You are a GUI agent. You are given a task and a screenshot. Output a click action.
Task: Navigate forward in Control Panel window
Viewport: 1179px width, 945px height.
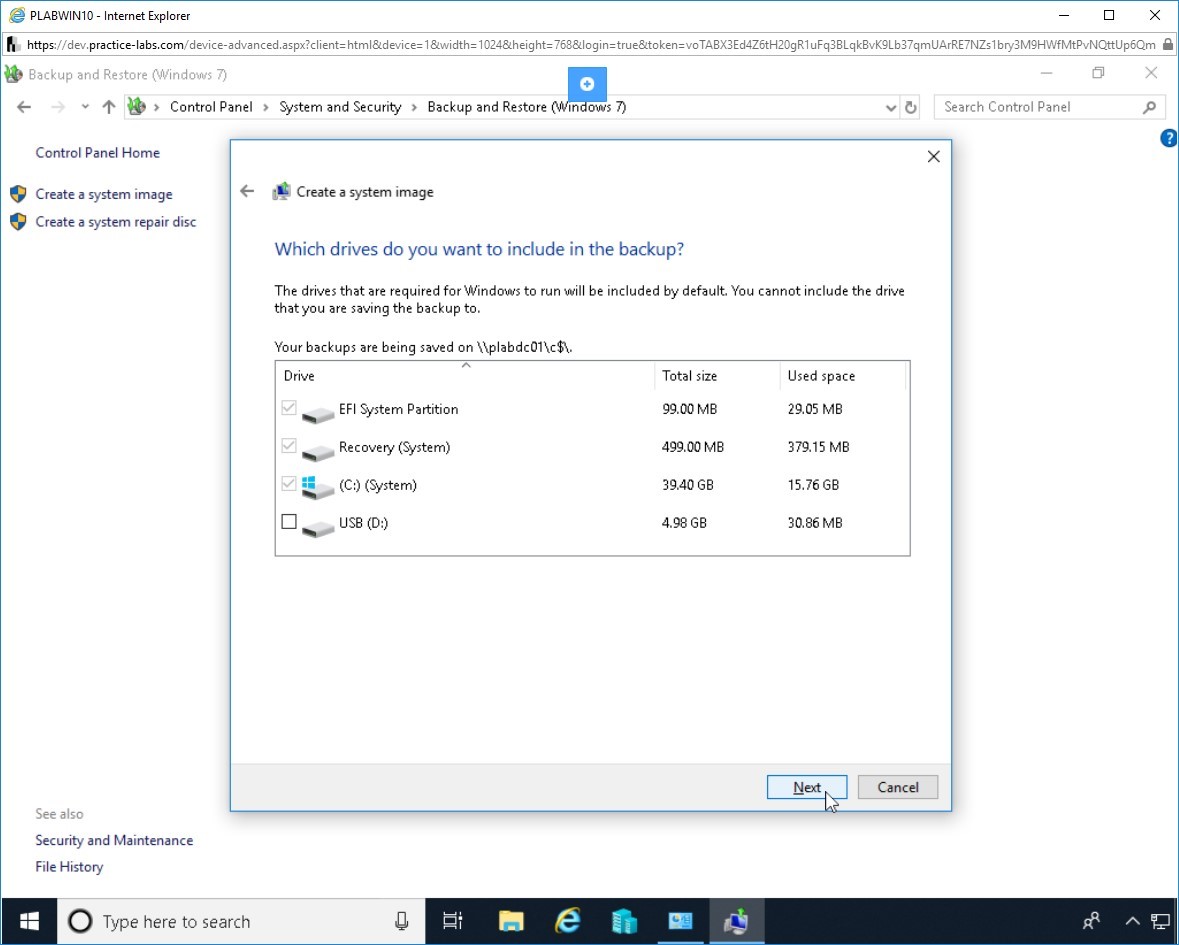tap(58, 107)
